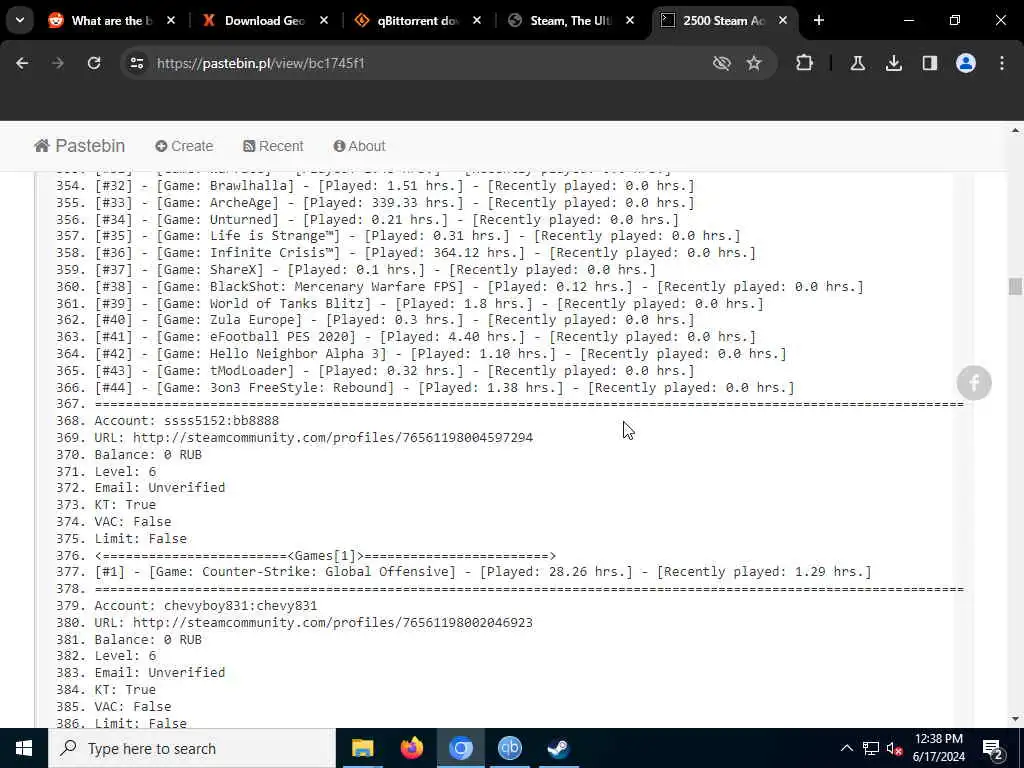
Task: Open qBittorrent from the taskbar
Action: pos(509,748)
